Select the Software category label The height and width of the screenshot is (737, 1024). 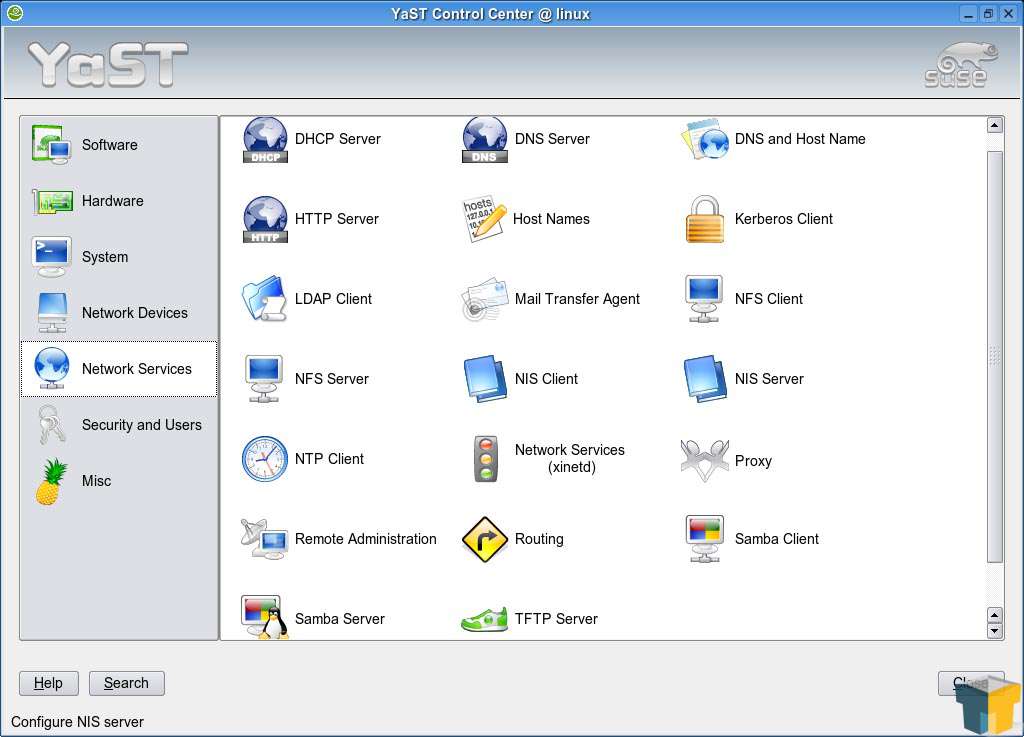pyautogui.click(x=110, y=145)
